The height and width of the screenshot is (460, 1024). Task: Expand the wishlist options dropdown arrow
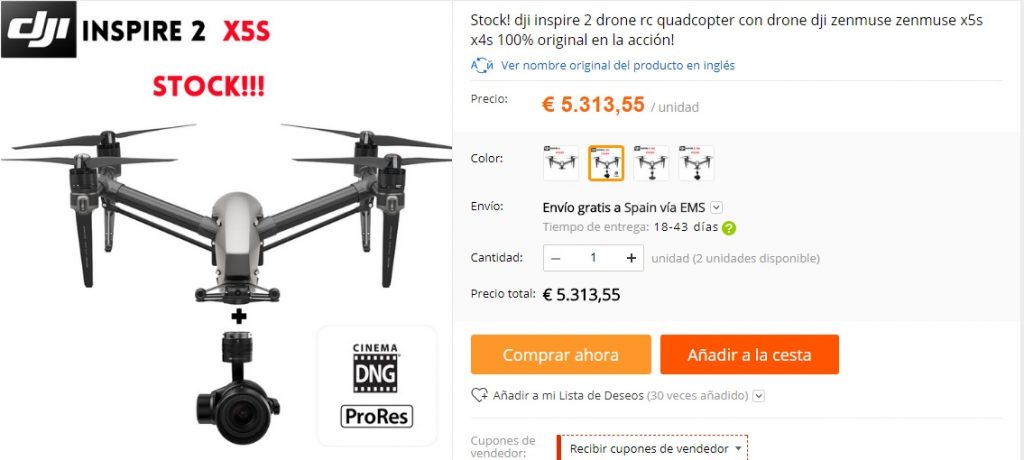[x=759, y=396]
